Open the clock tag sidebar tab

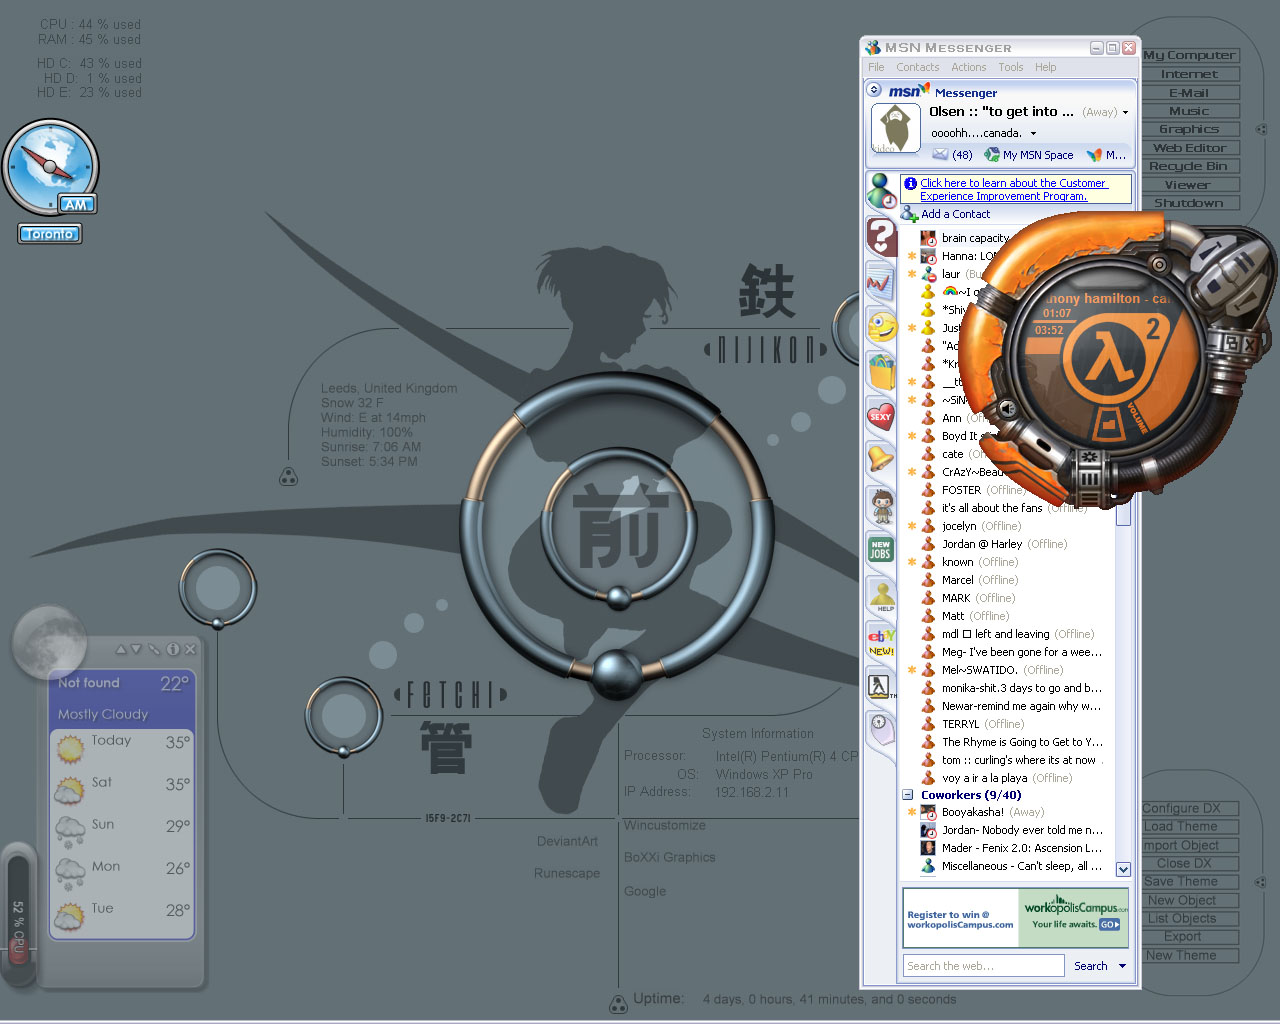(x=879, y=727)
